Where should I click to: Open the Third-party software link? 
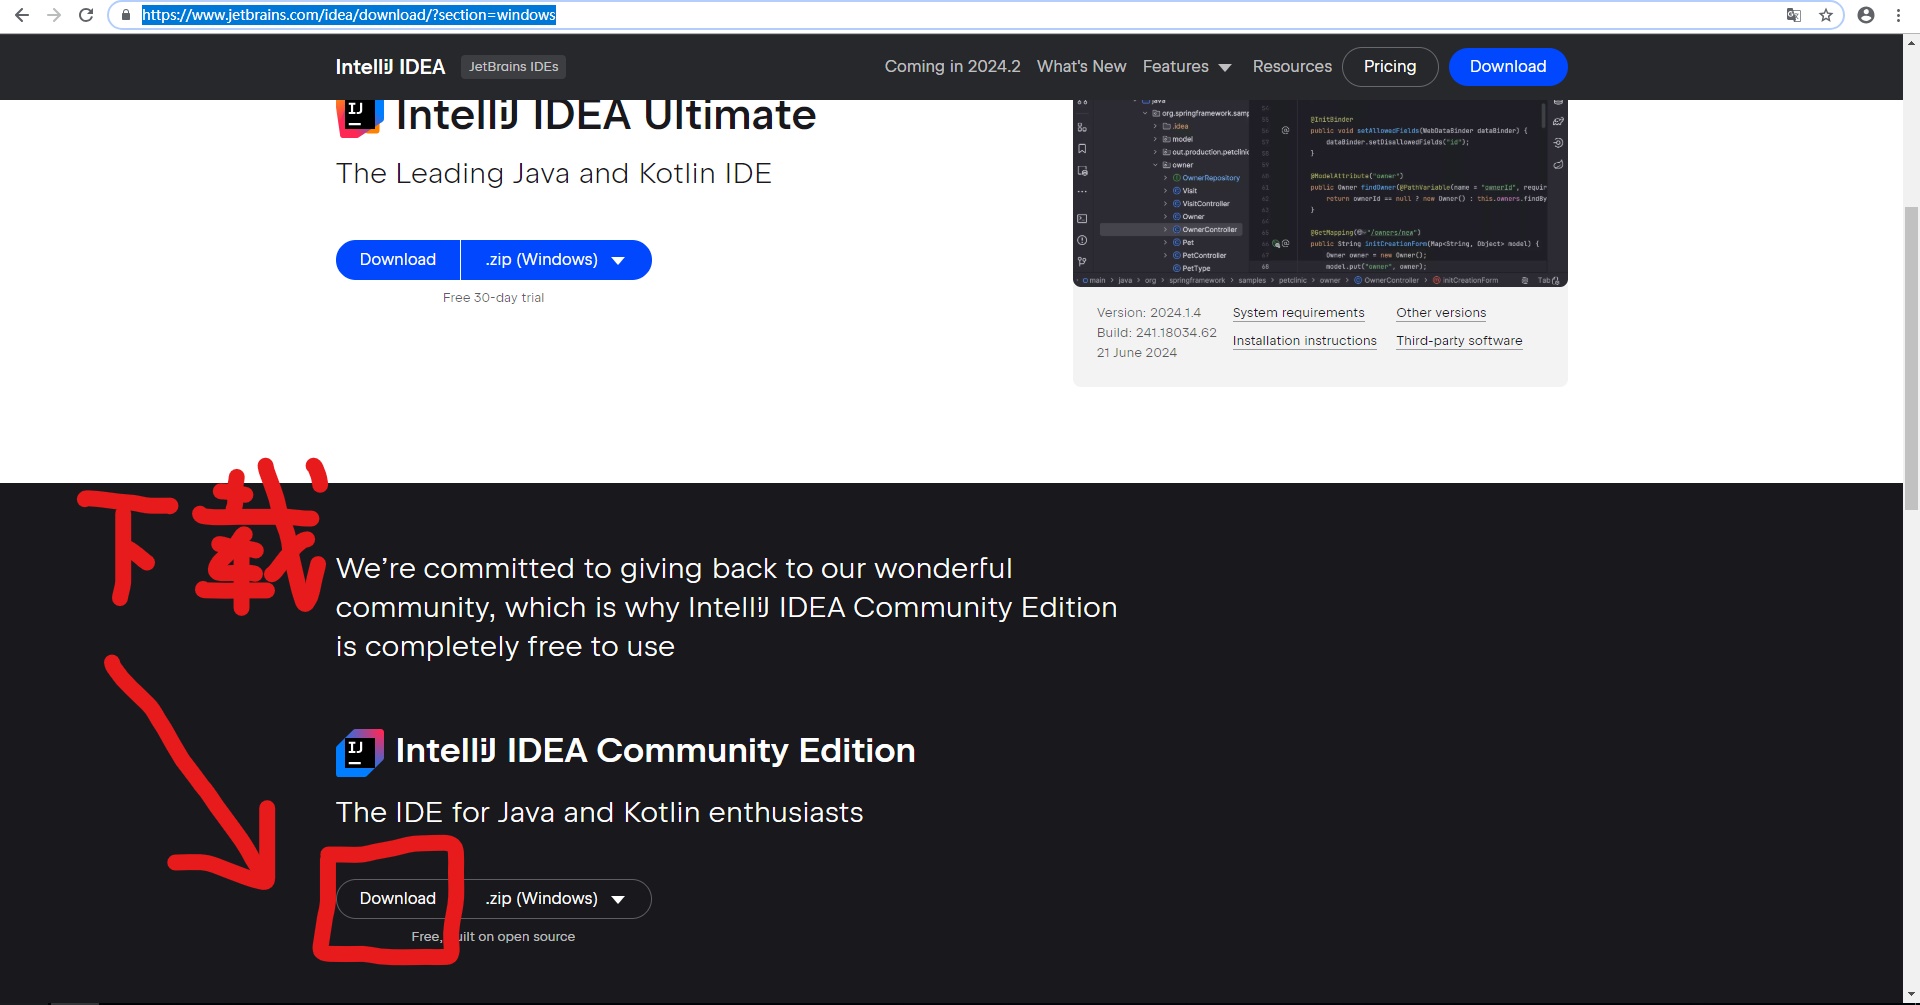click(1459, 341)
